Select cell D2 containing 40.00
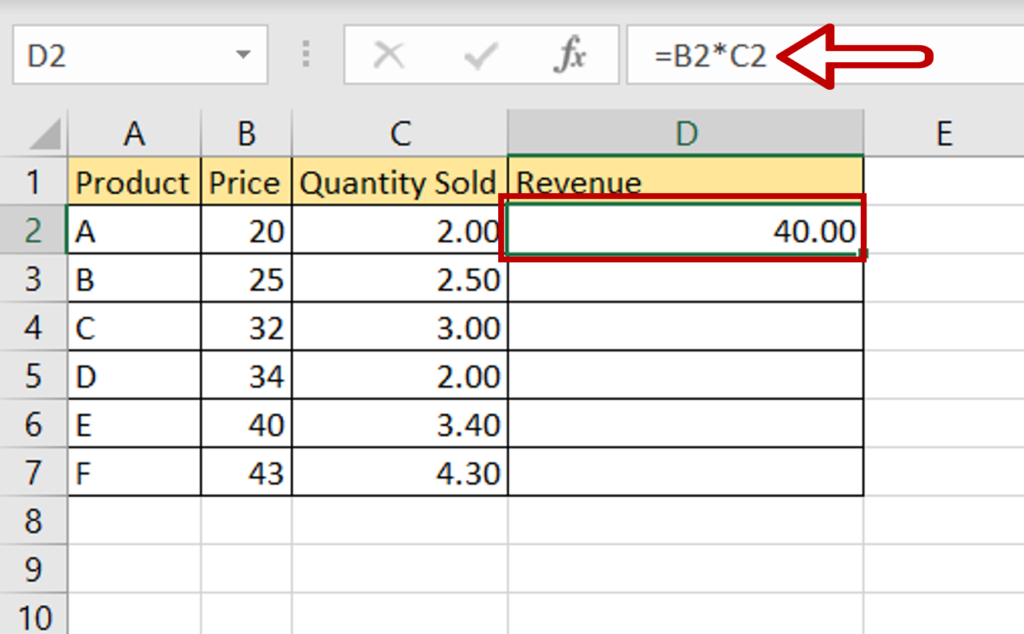Screen dimensions: 1024x634 [686, 230]
